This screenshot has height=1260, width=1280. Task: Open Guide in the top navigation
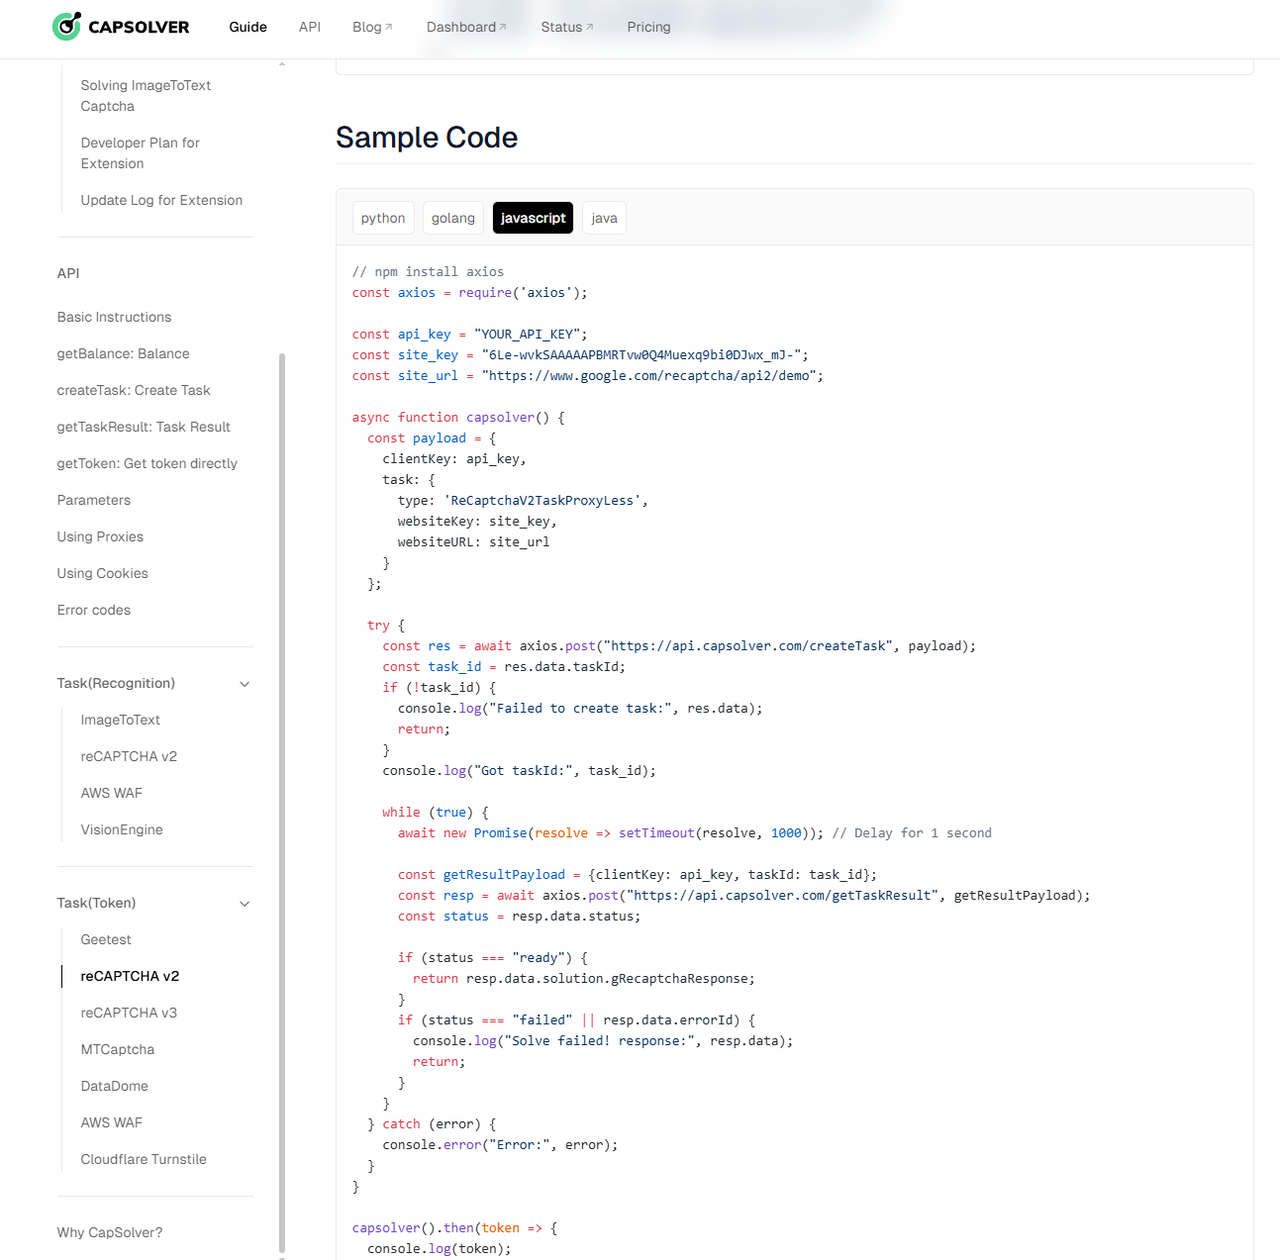tap(248, 27)
